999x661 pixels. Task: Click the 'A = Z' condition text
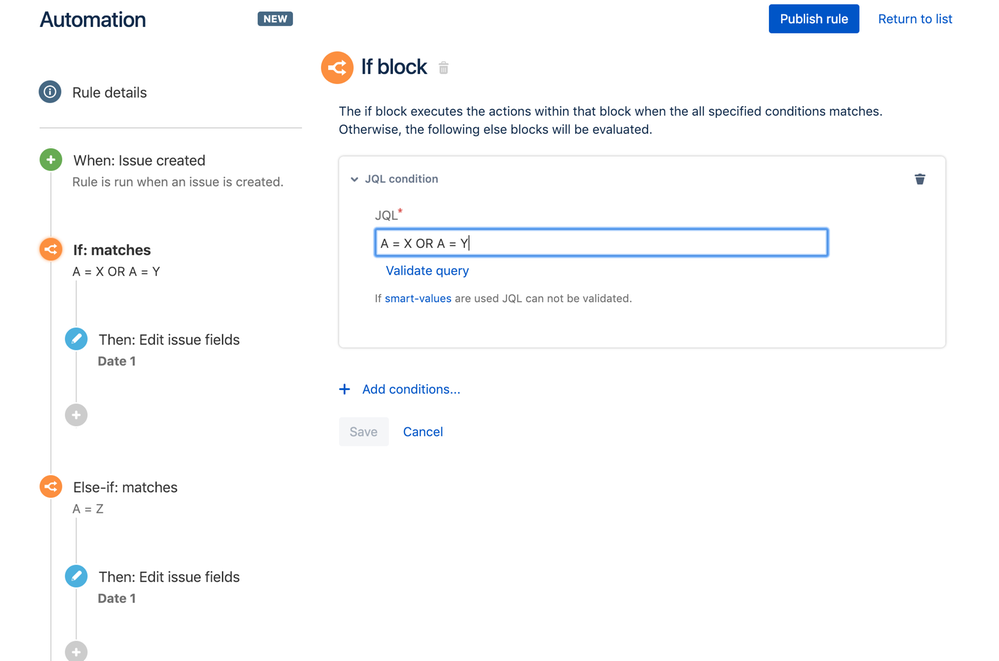(88, 509)
